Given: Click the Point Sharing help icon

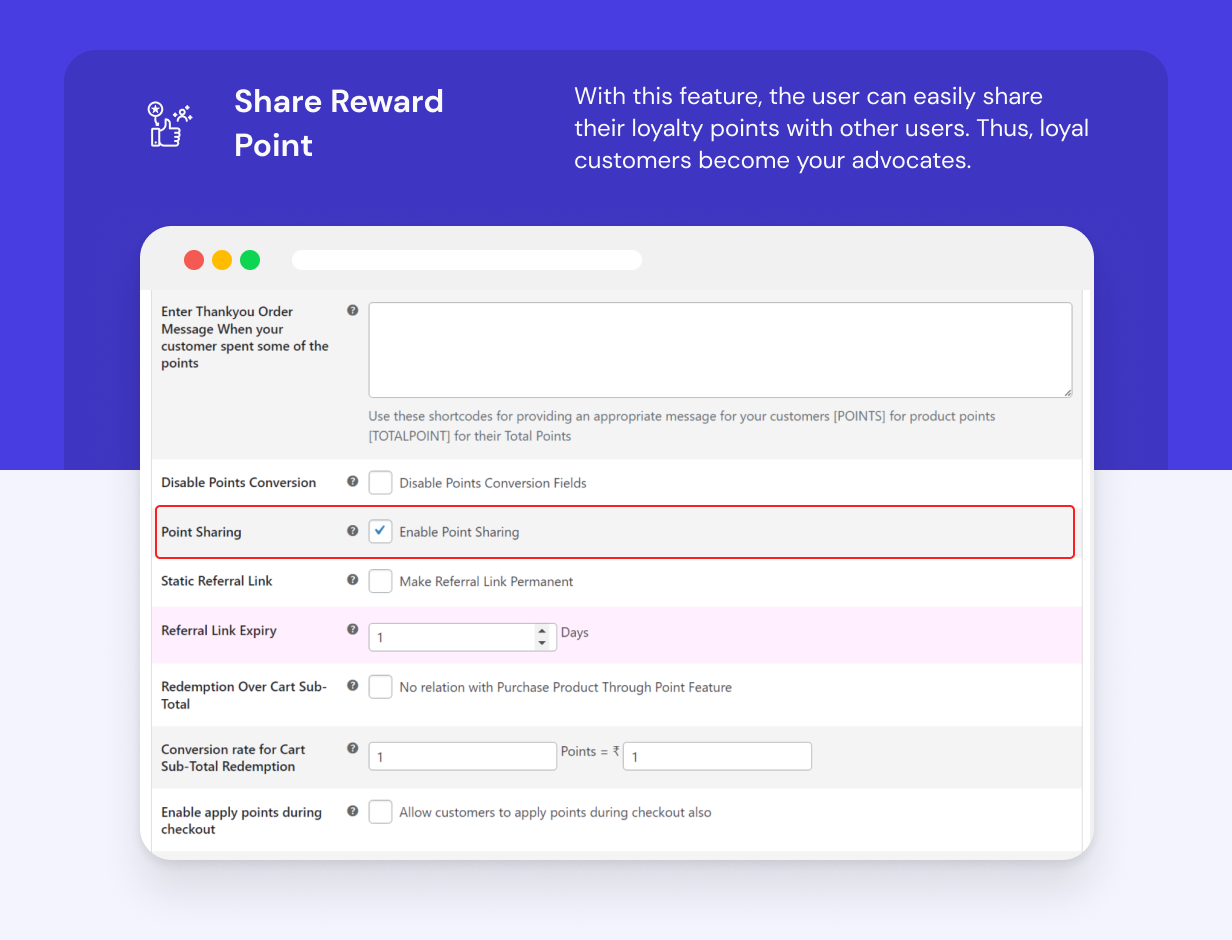Looking at the screenshot, I should pyautogui.click(x=352, y=531).
